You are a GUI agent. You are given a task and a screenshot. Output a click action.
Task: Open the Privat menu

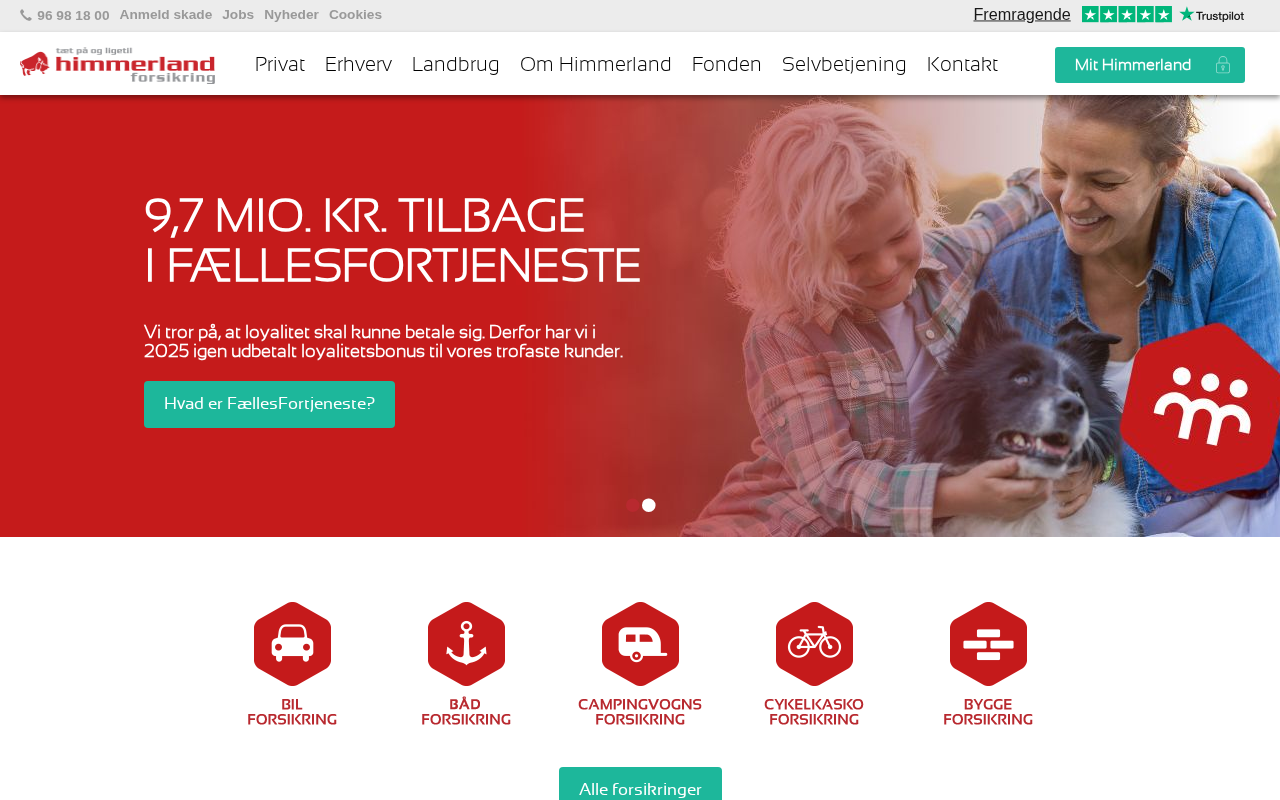click(x=279, y=64)
